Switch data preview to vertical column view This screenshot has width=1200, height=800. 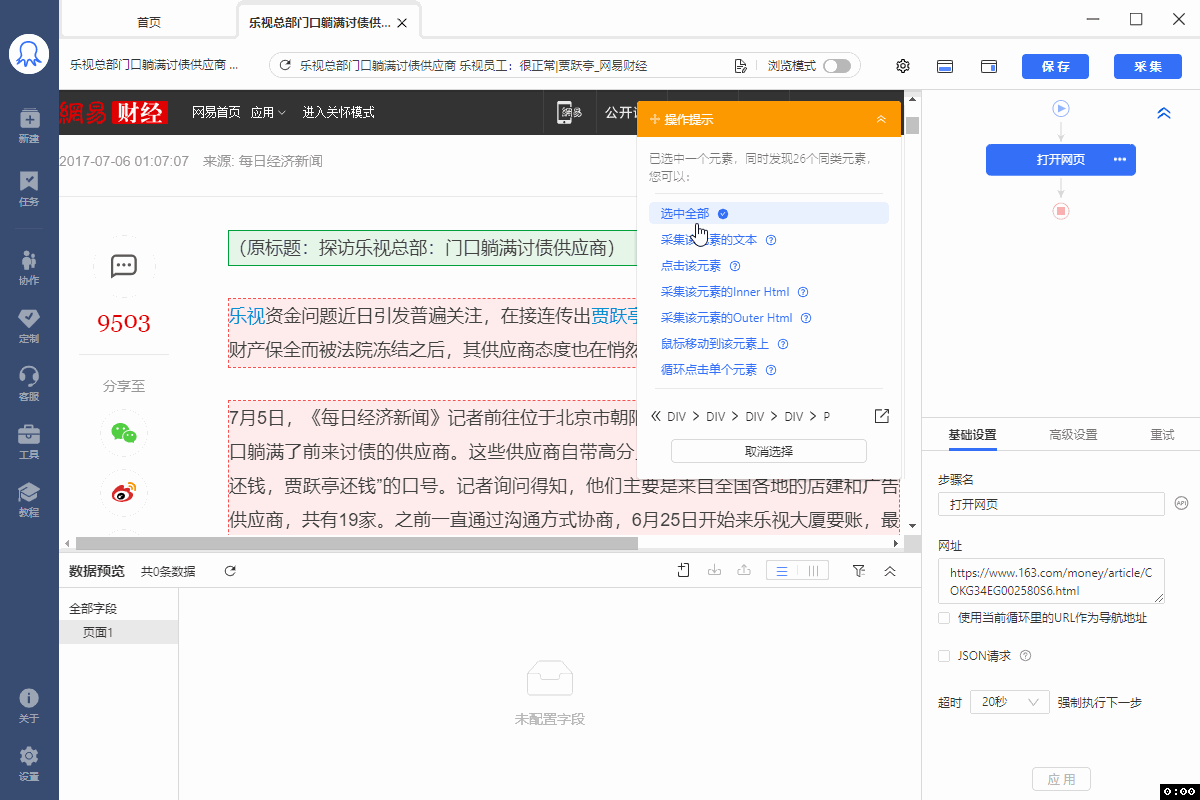click(813, 570)
